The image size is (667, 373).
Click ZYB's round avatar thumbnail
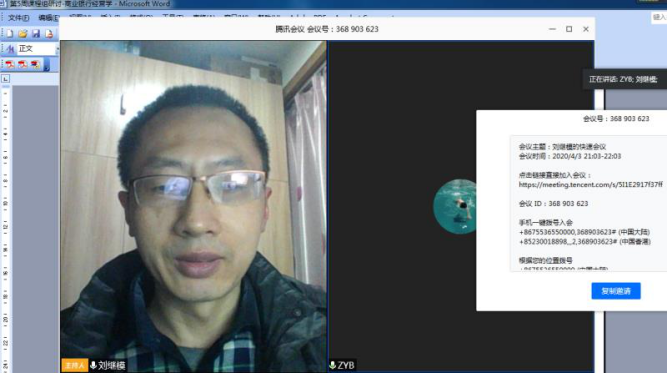tap(455, 207)
